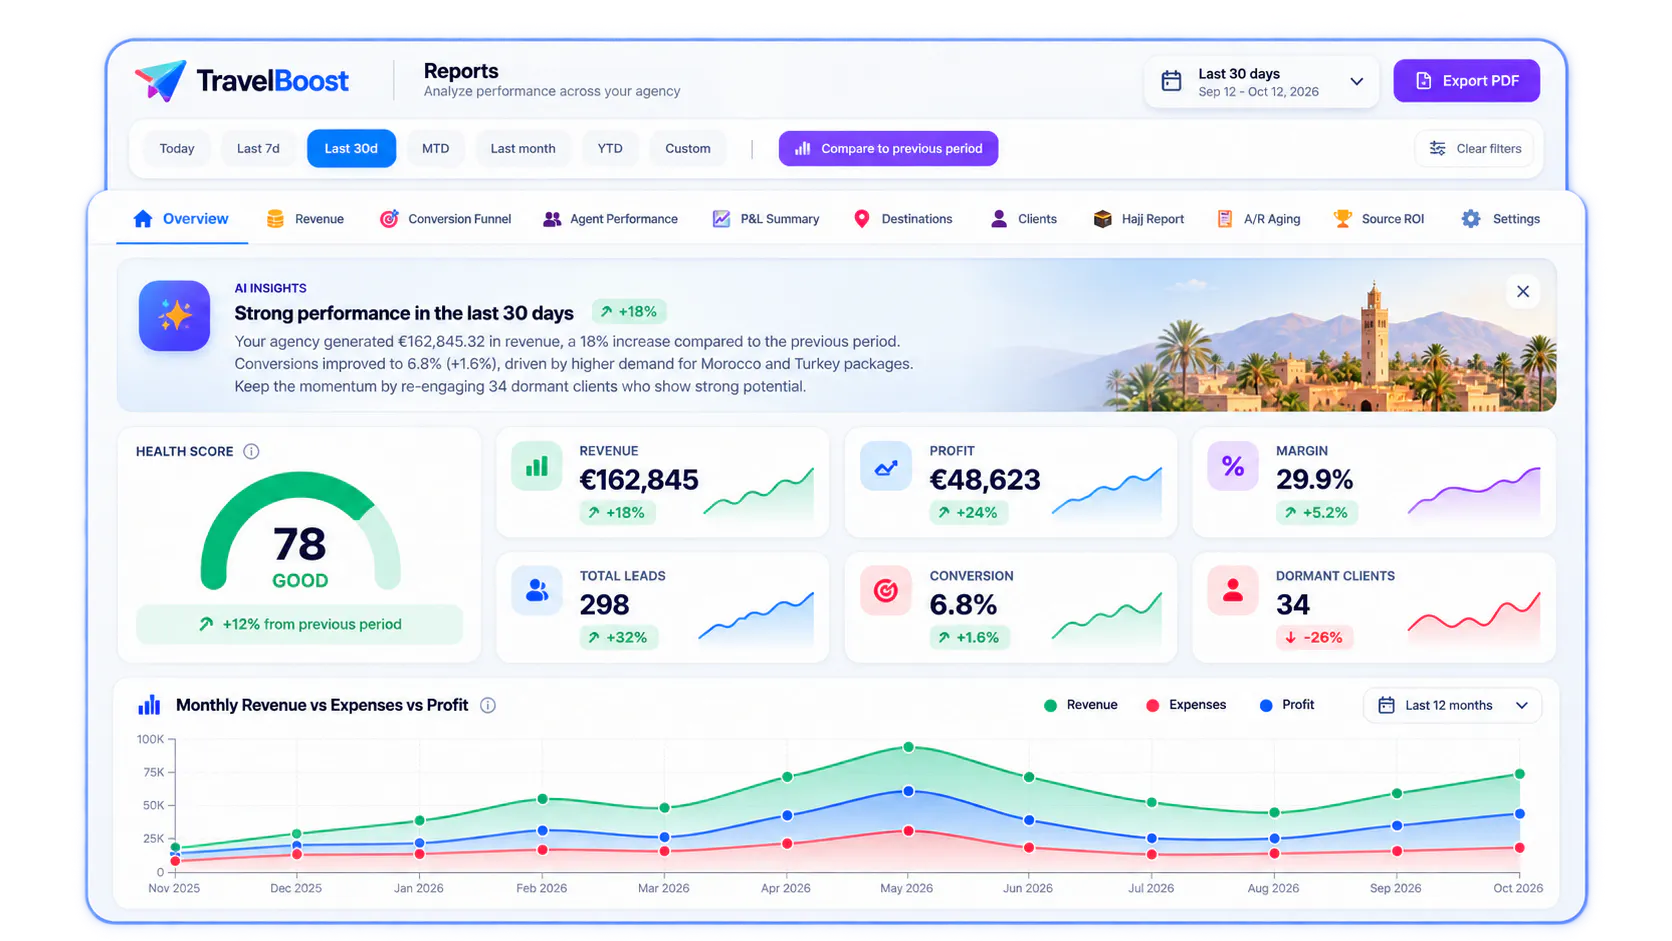The width and height of the screenshot is (1672, 941).
Task: Open the A/R Aging tab
Action: [x=1259, y=219]
